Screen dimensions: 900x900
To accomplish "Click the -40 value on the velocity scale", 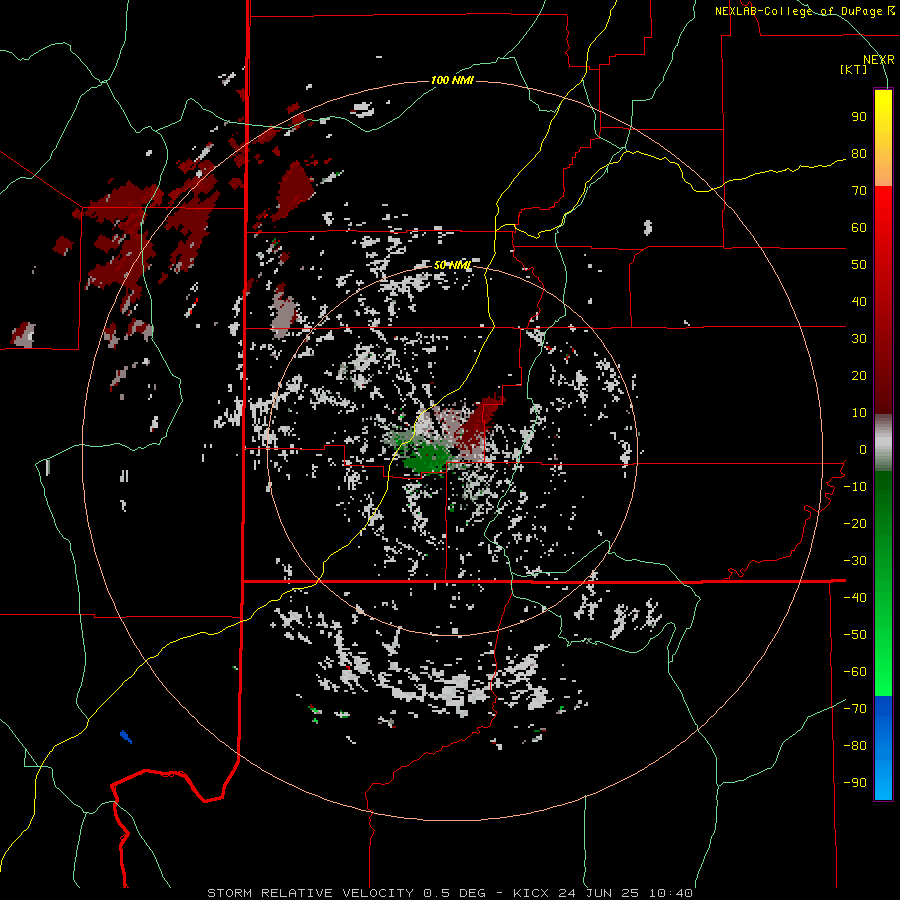I will [855, 598].
